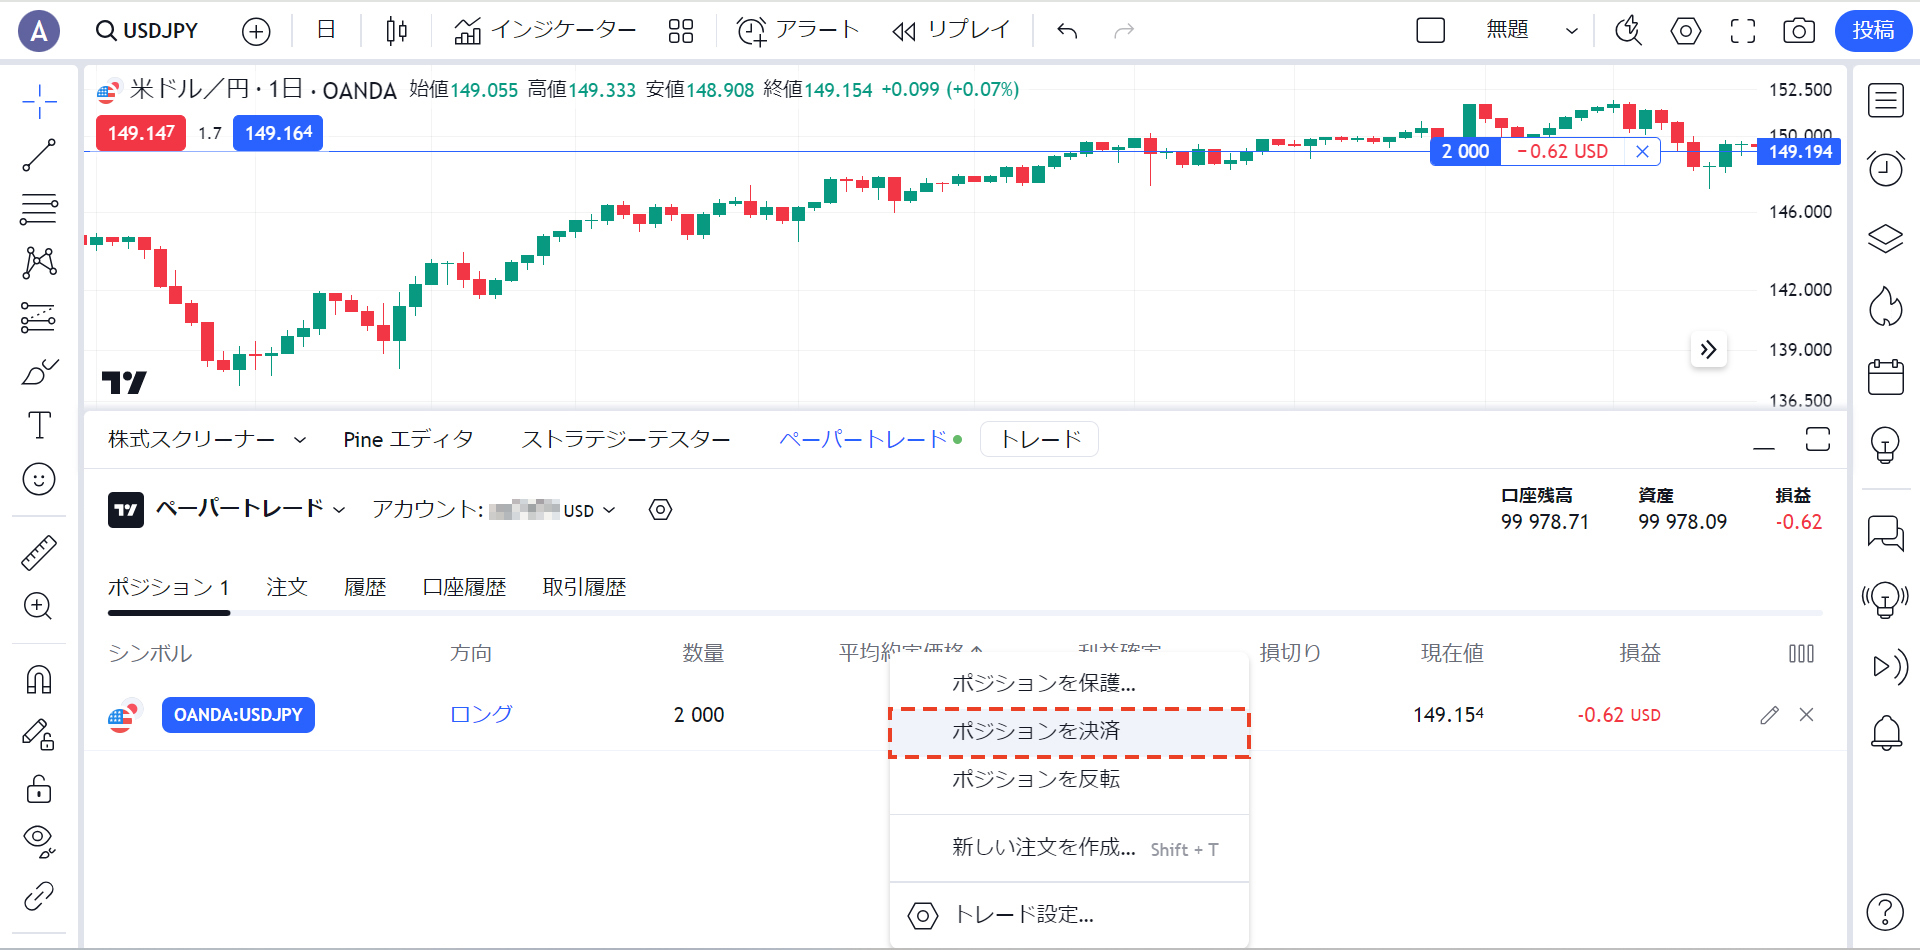Select the text annotation tool

[39, 425]
